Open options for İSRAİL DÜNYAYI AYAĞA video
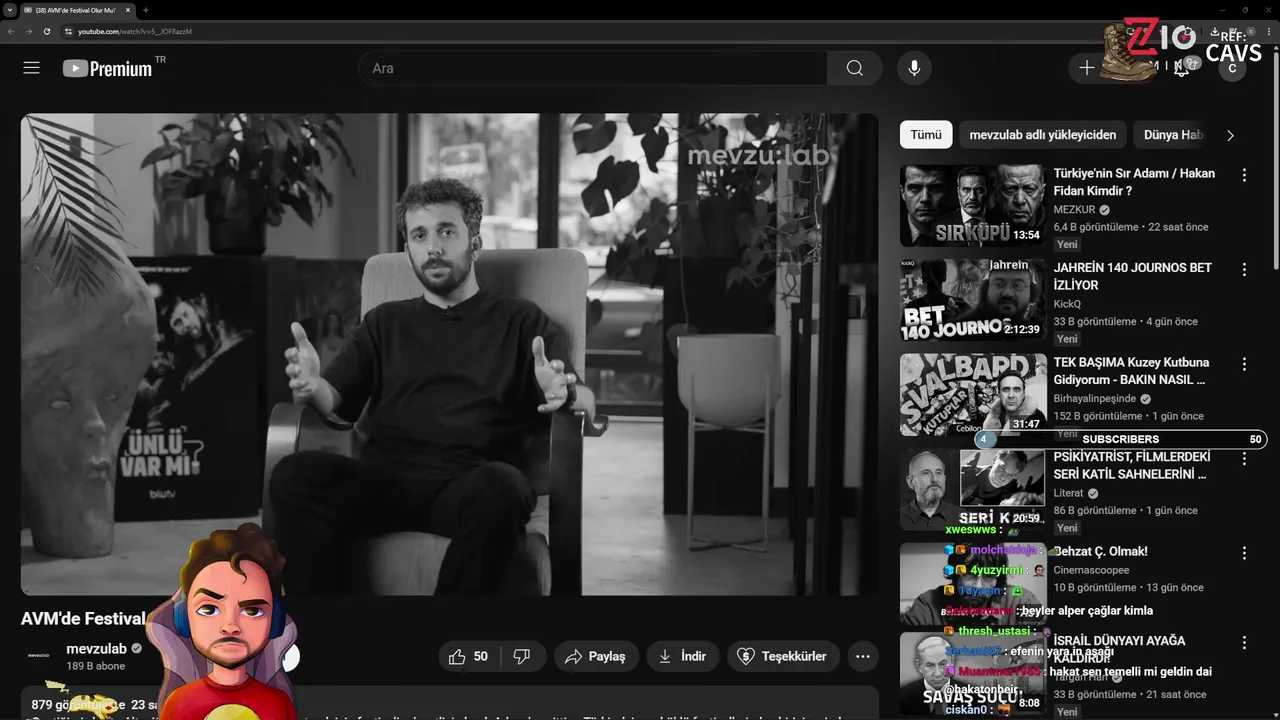The width and height of the screenshot is (1280, 720). tap(1244, 642)
